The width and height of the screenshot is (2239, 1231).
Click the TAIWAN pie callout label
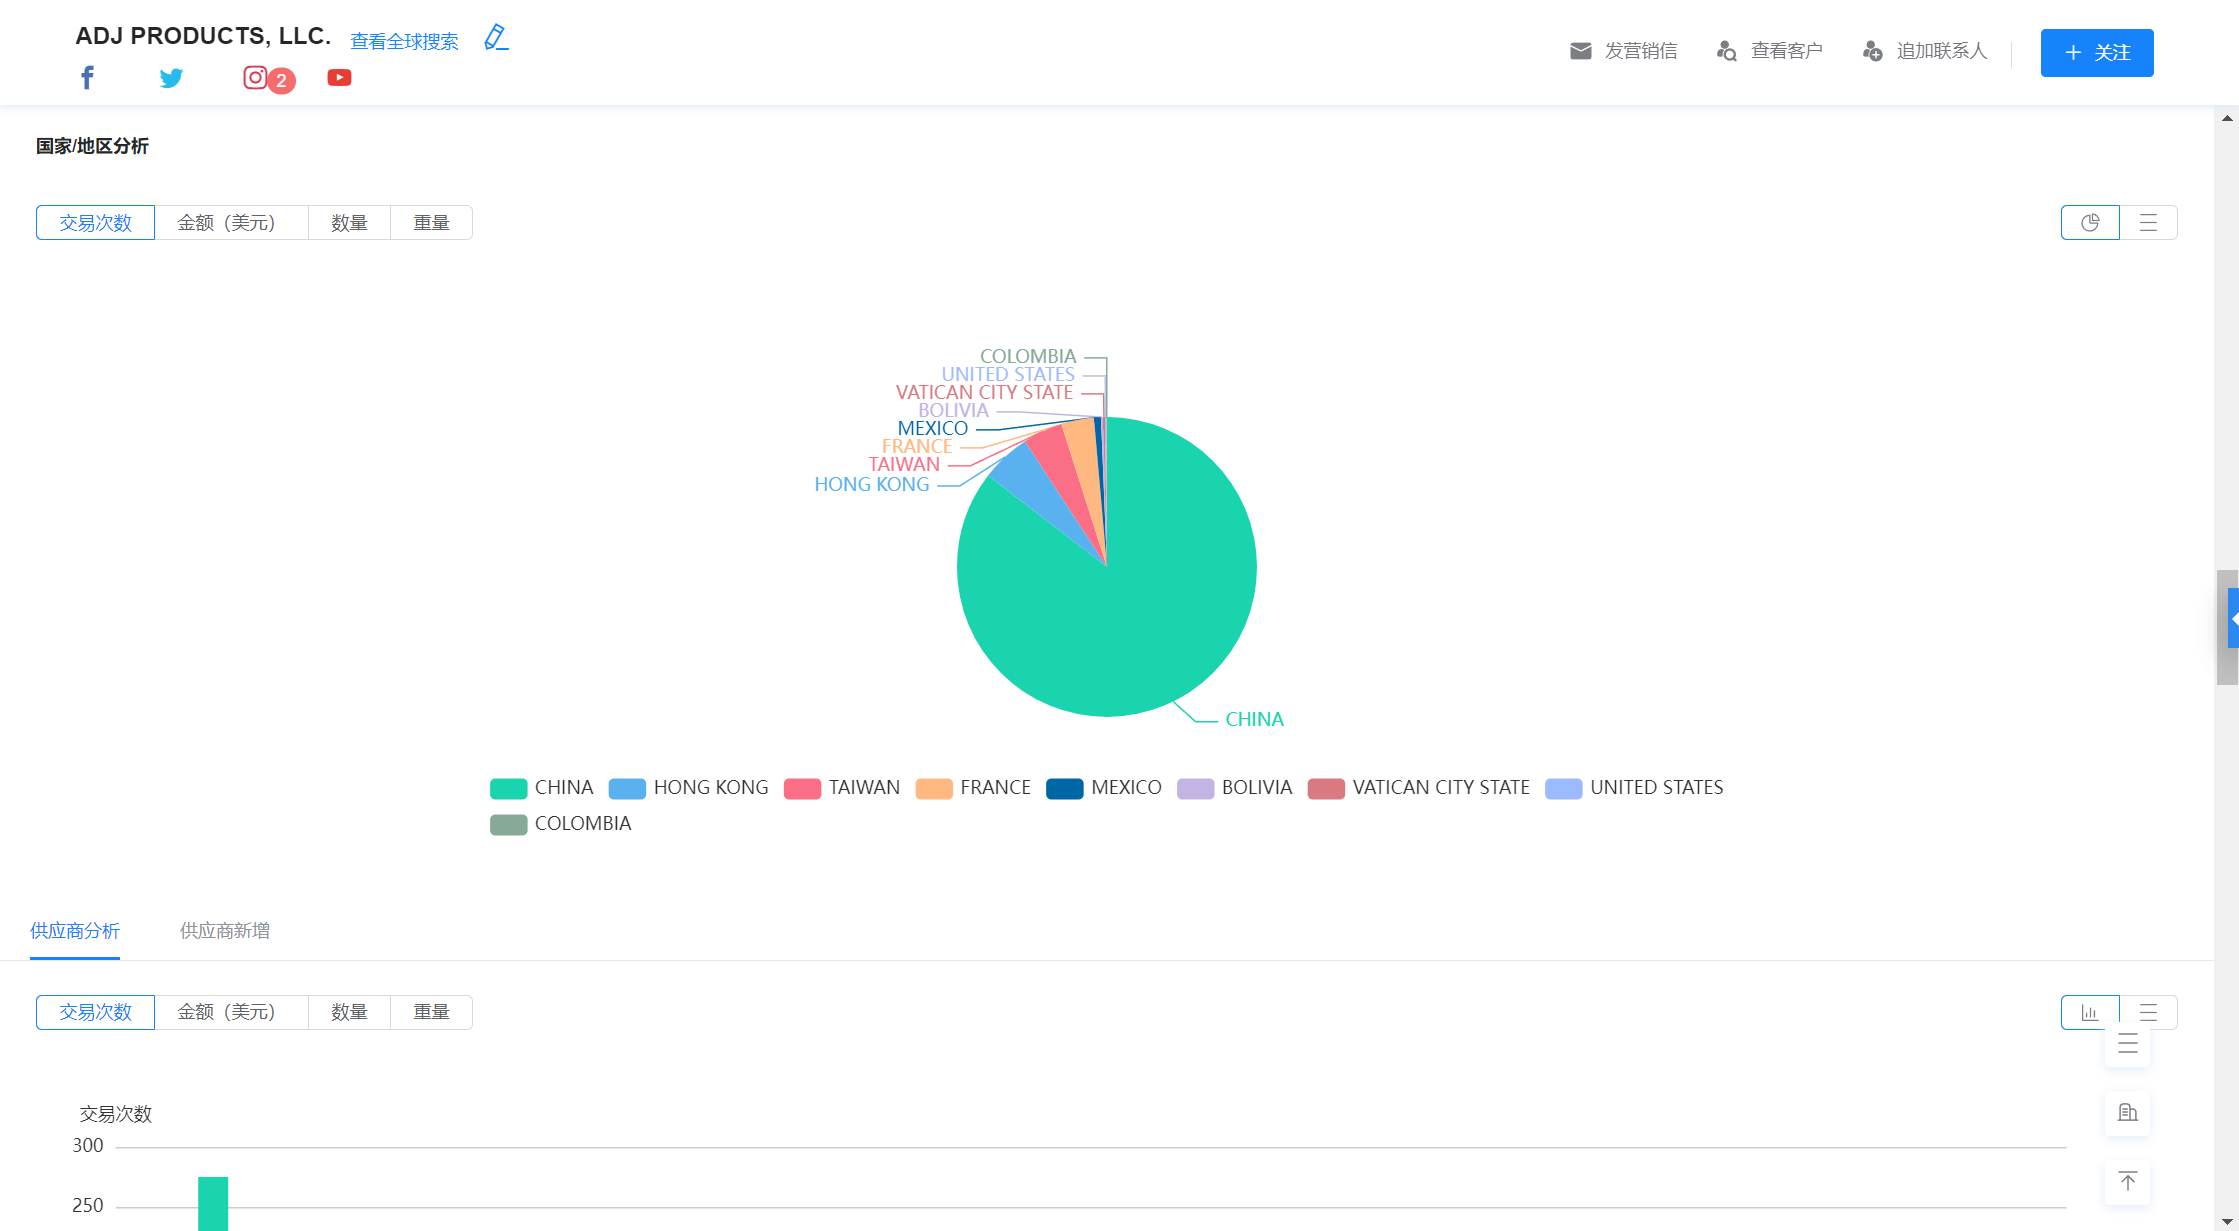point(904,465)
